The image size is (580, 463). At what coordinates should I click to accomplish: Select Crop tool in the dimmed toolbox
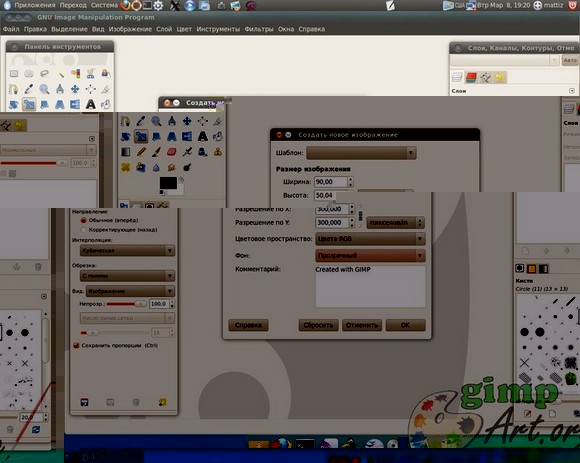point(218,121)
